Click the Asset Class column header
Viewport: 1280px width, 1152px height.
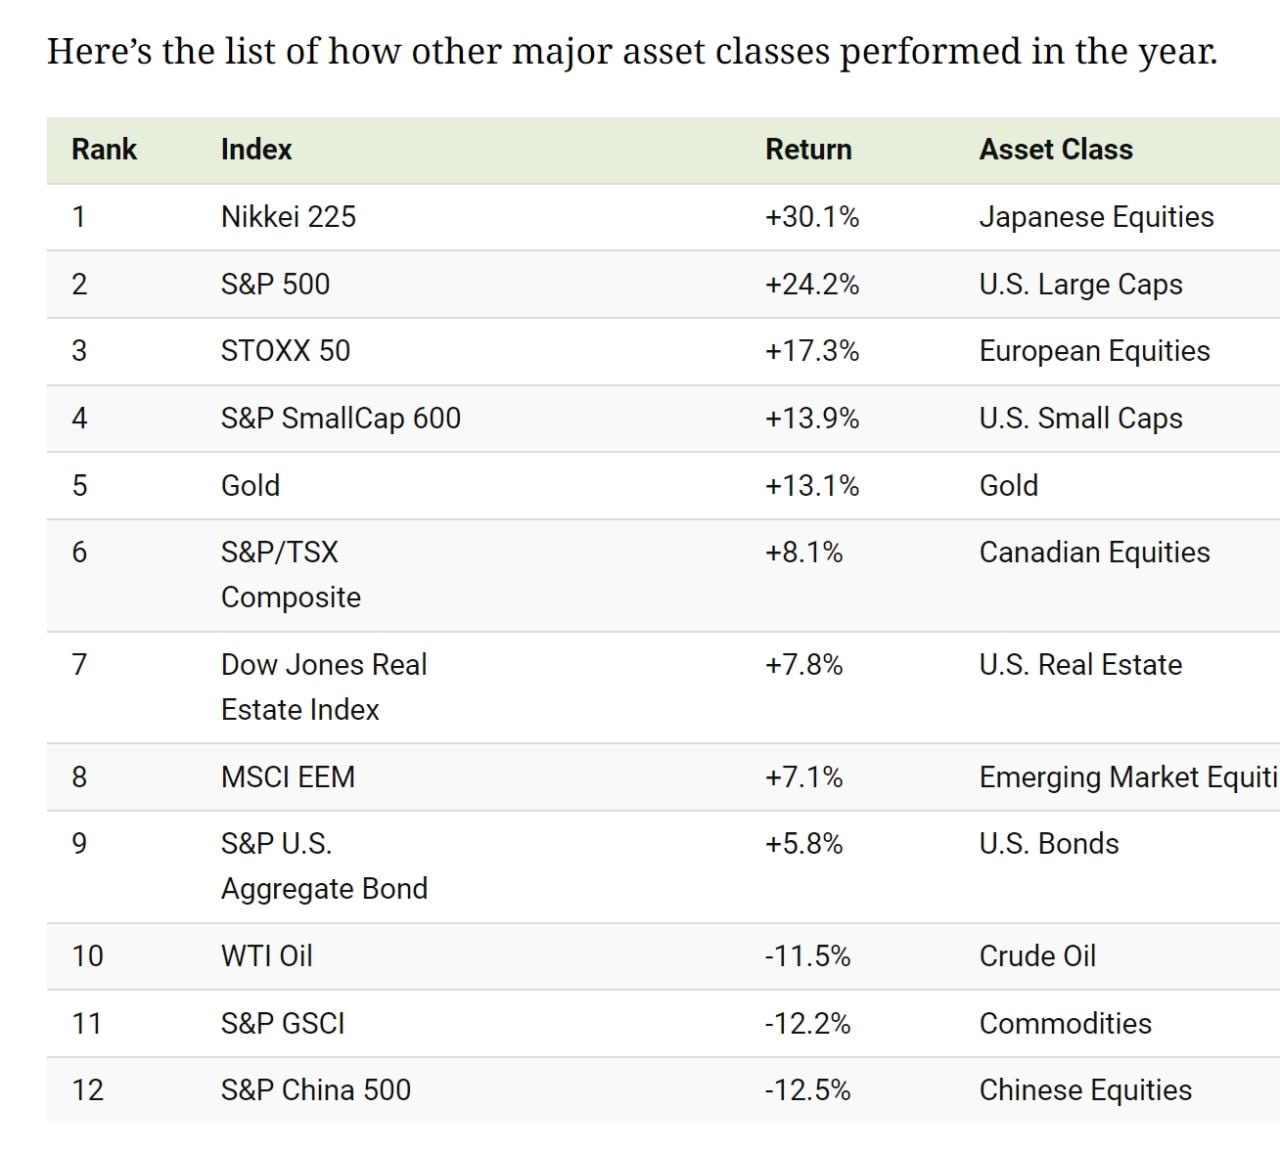[x=1056, y=150]
